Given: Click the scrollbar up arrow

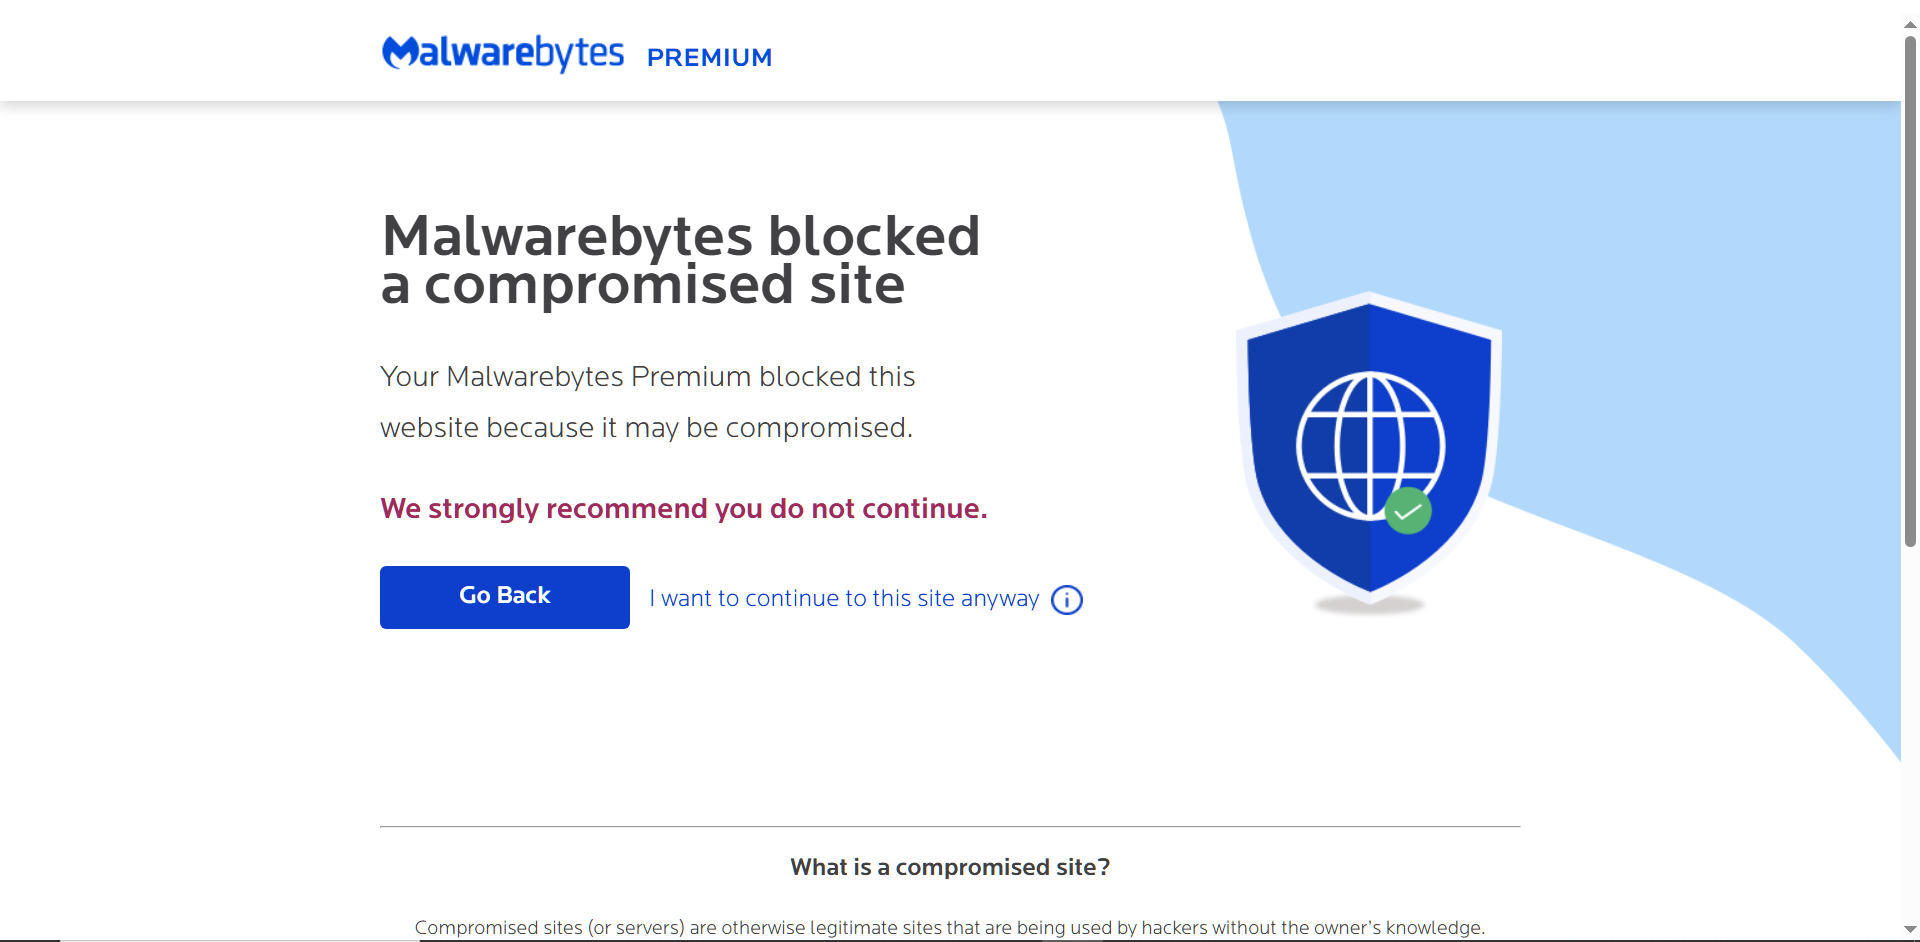Looking at the screenshot, I should (1910, 24).
